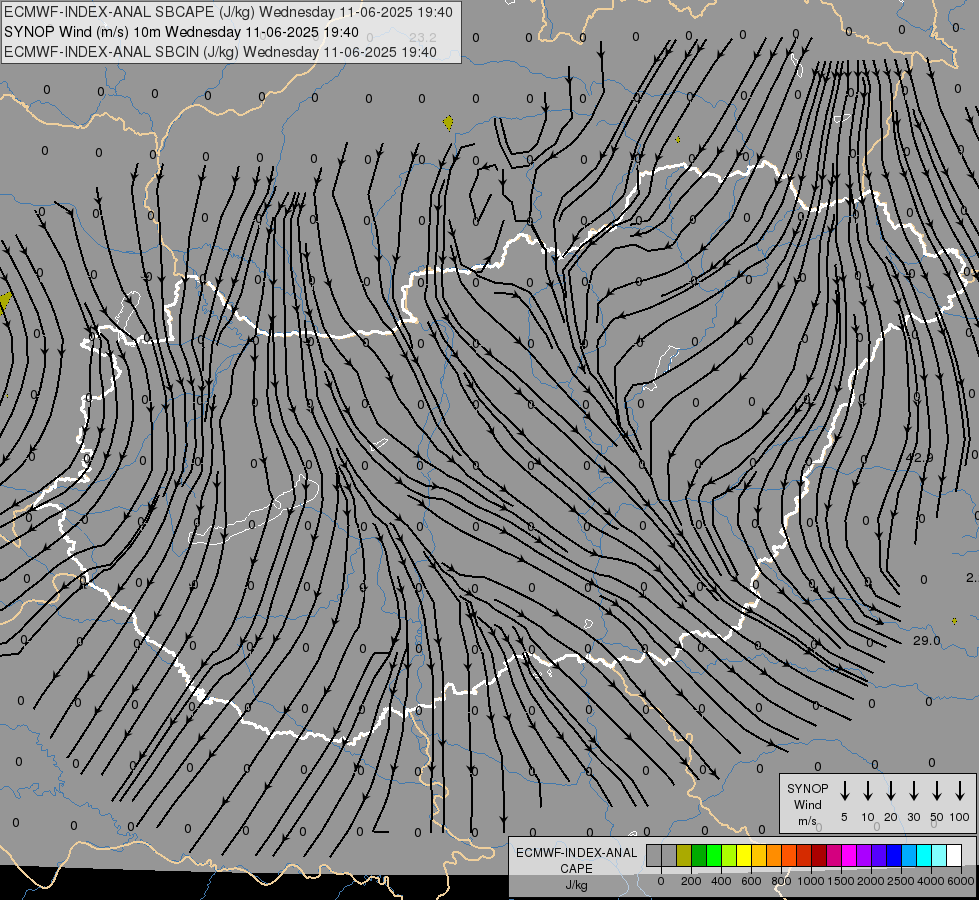Click the 1500 tick label on CAPE scale

[841, 881]
